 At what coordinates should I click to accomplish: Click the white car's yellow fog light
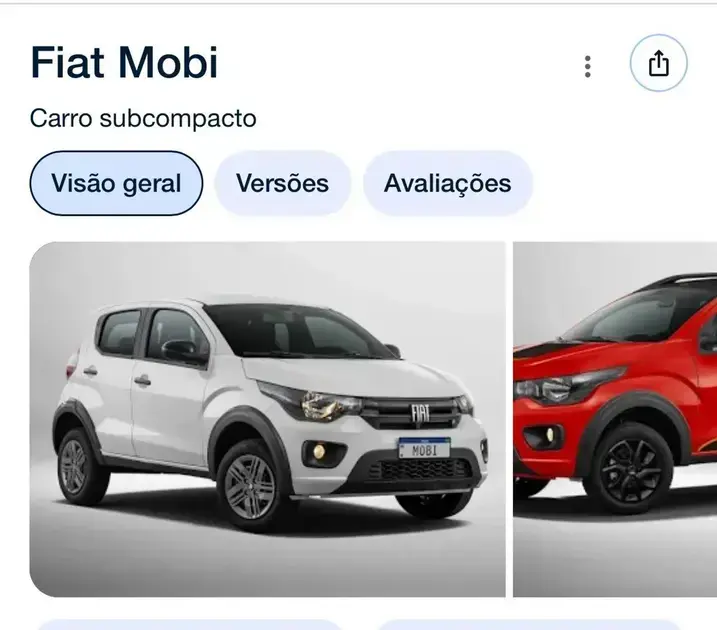pos(319,452)
